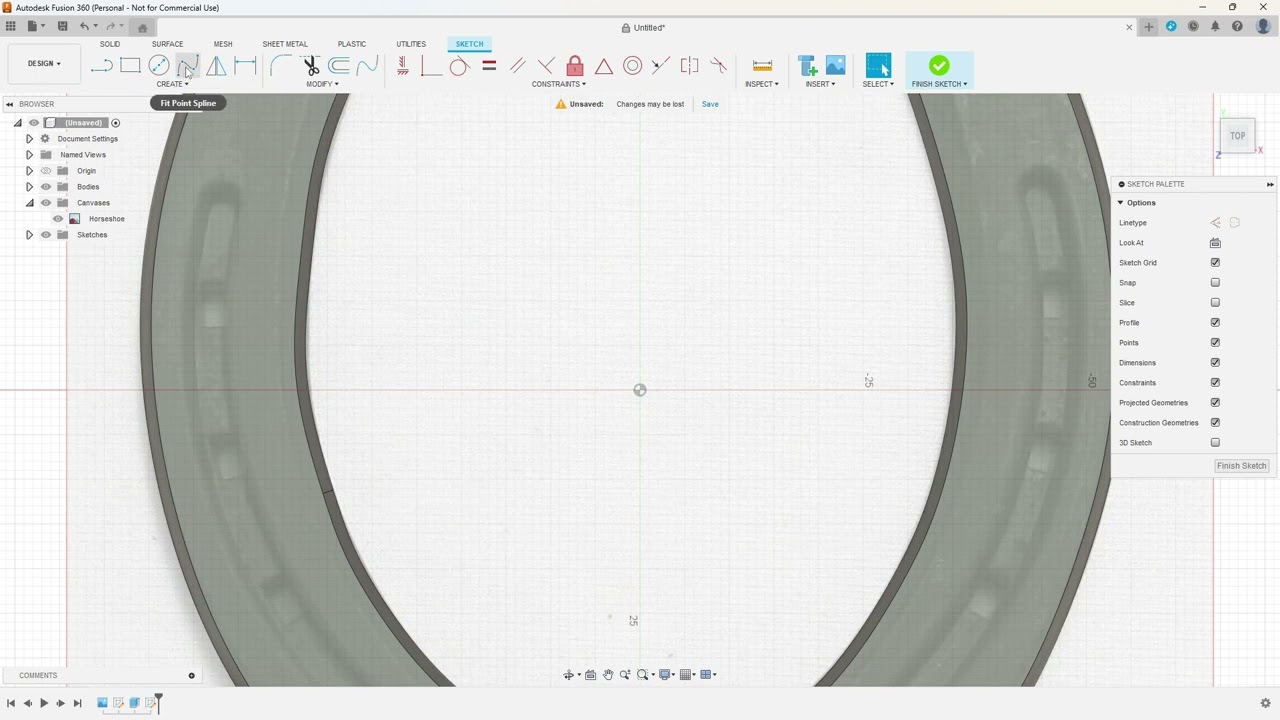Collapse the sketch palette Options section

tap(1121, 203)
